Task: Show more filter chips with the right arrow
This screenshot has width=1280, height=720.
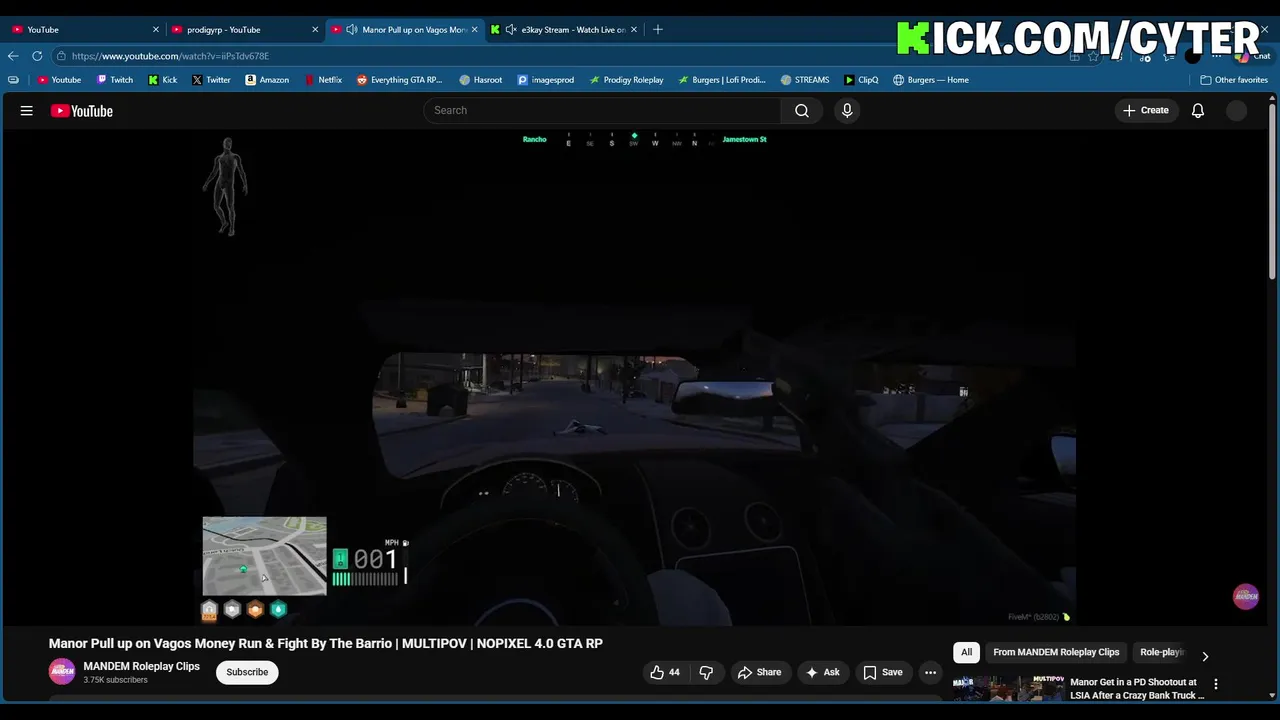Action: tap(1205, 656)
